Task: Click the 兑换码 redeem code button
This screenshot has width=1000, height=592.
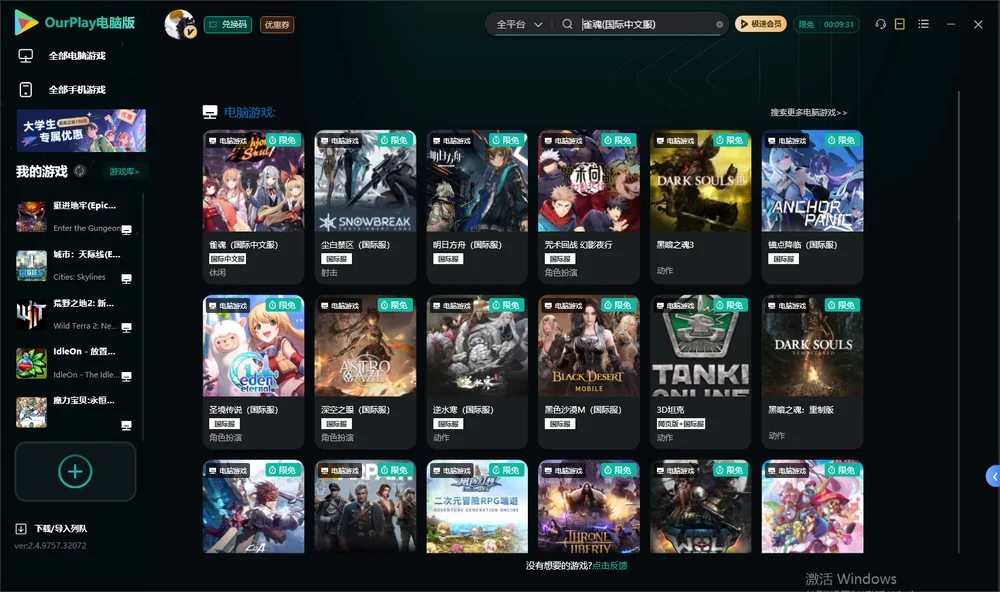Action: click(228, 25)
